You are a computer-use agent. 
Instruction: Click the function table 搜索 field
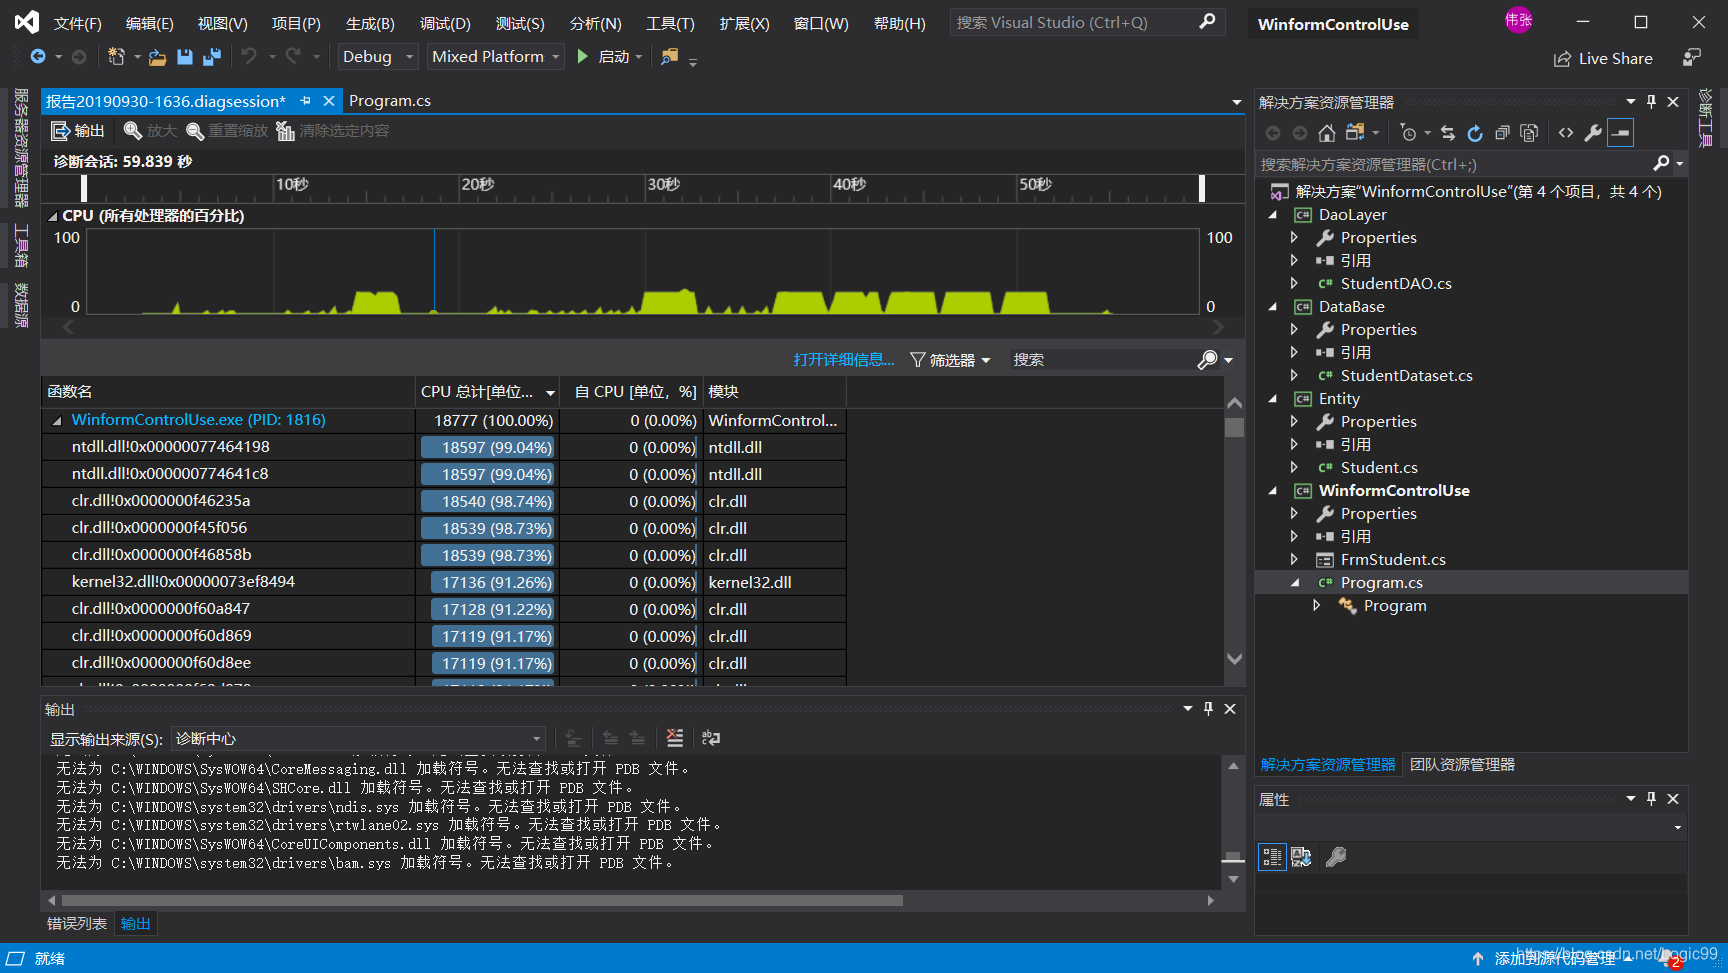[1101, 360]
